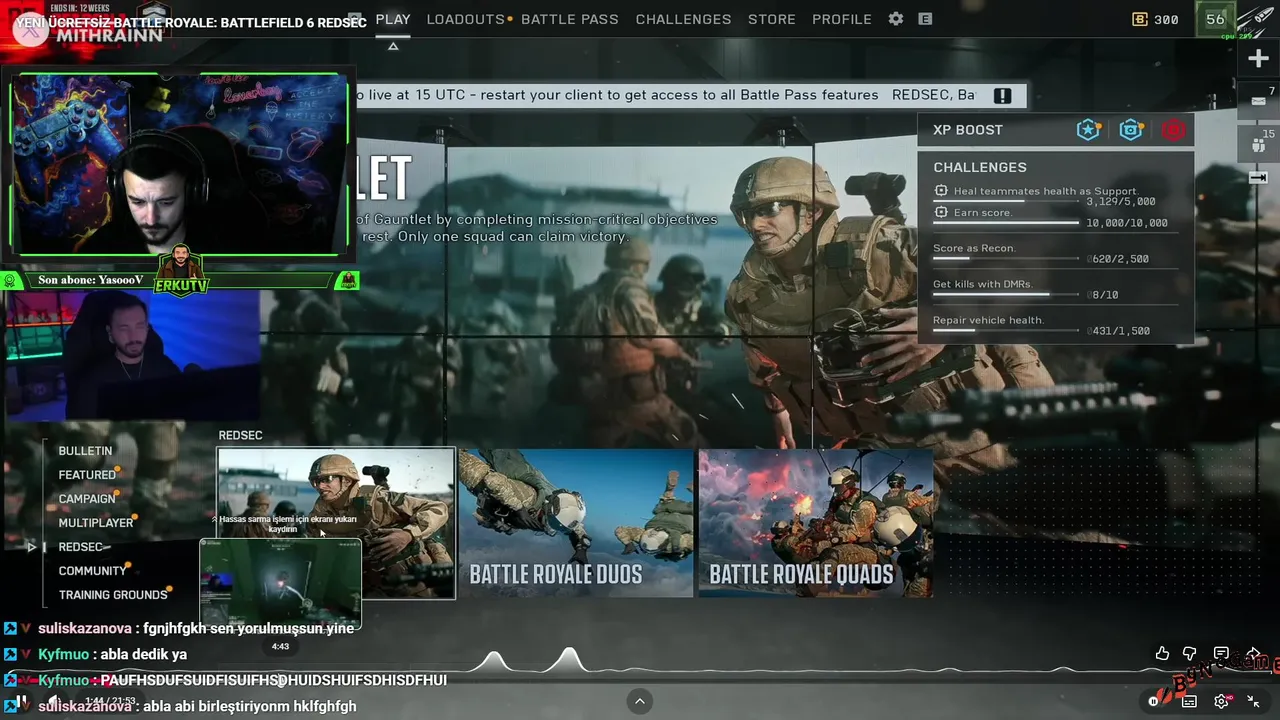This screenshot has width=1280, height=720.
Task: Click tracking icon beside Earn score challenge
Action: pyautogui.click(x=941, y=212)
